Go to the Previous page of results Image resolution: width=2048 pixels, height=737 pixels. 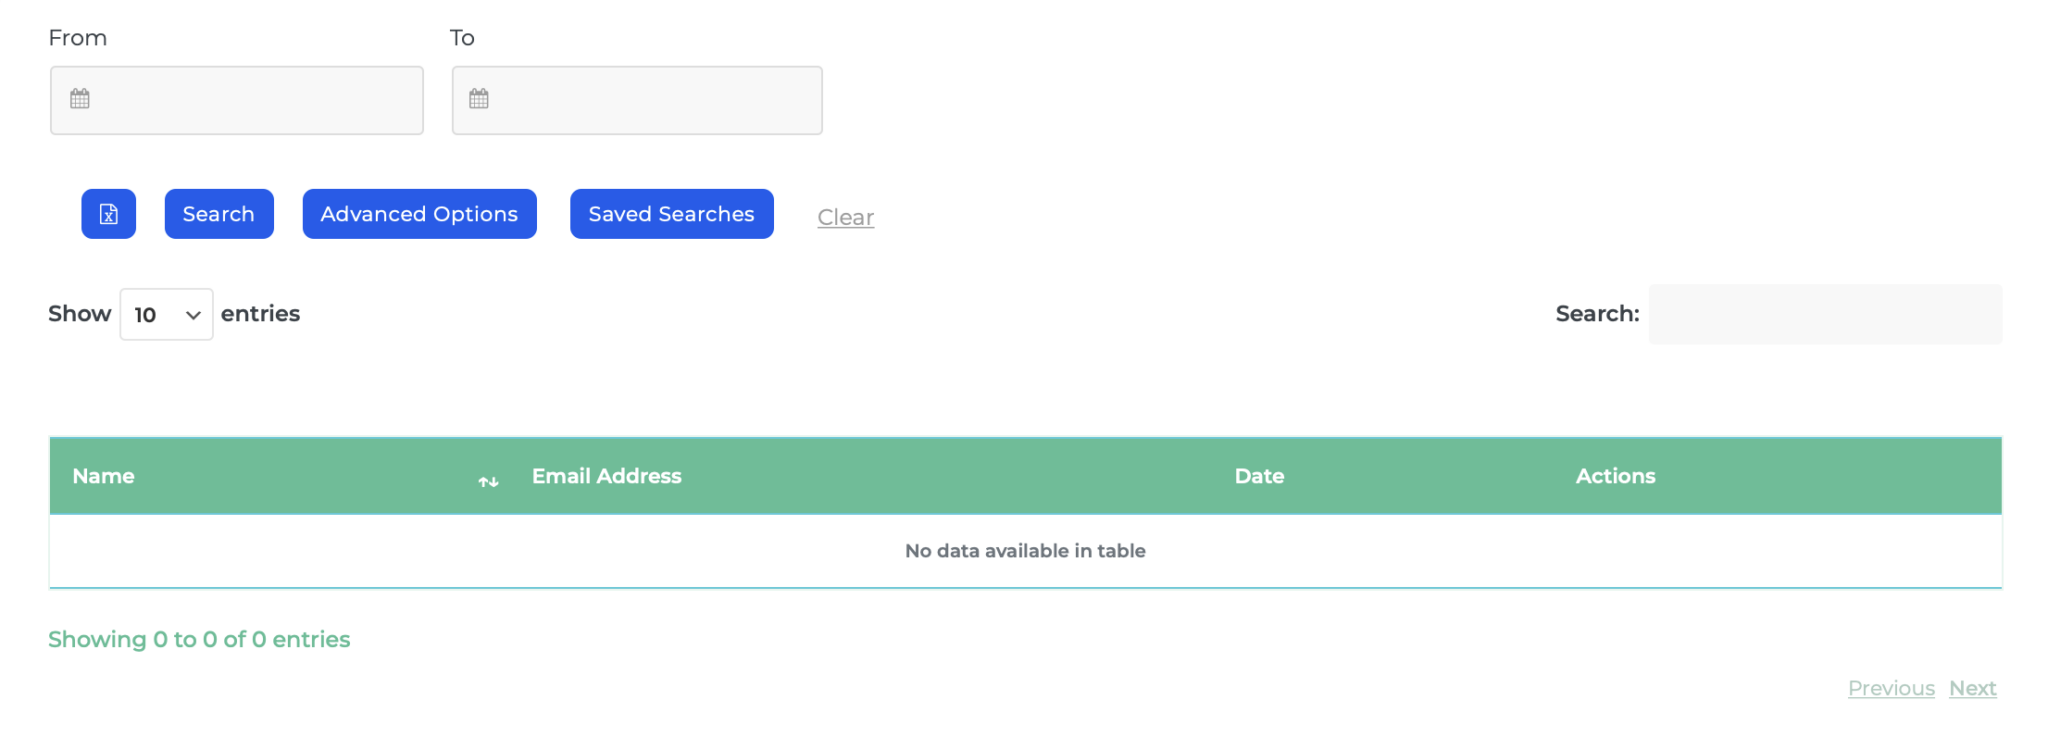point(1891,688)
